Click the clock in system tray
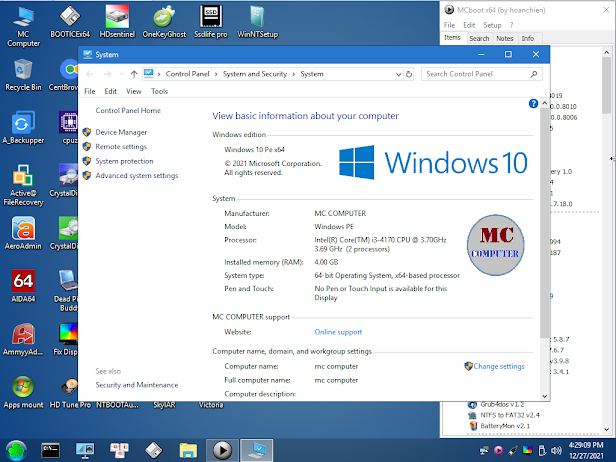Image resolution: width=616 pixels, height=462 pixels. 586,450
